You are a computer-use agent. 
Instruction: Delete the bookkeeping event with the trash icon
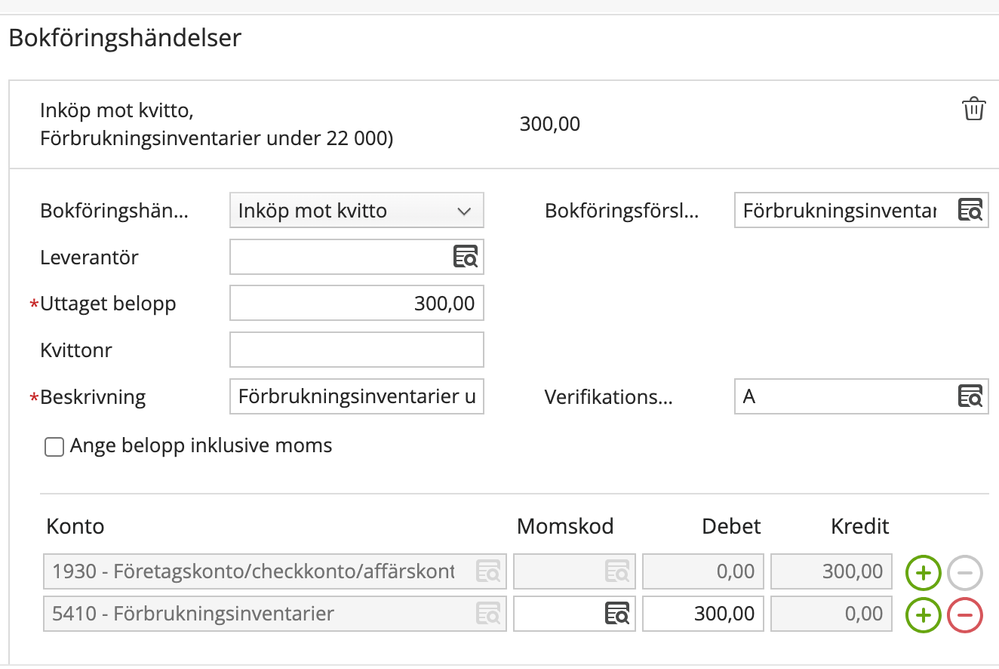pos(974,109)
